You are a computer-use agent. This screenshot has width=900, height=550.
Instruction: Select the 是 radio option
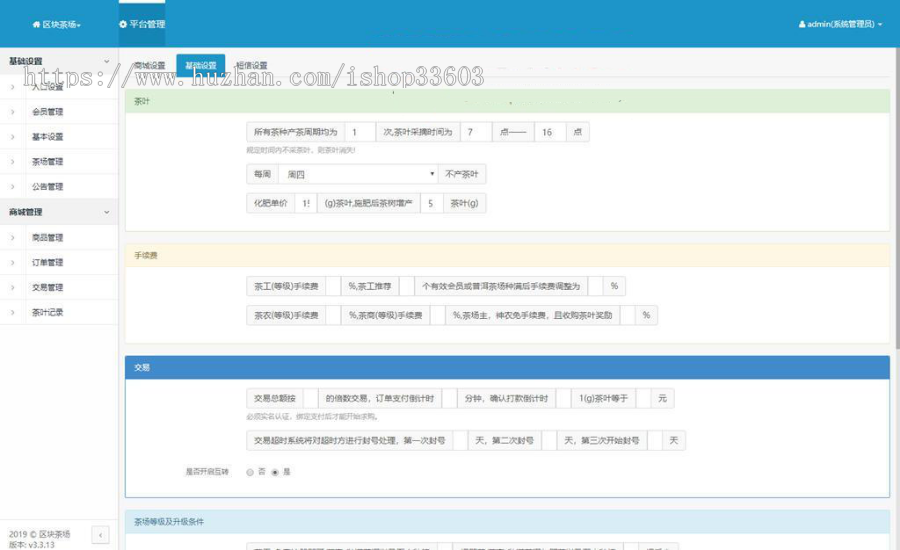coord(275,472)
